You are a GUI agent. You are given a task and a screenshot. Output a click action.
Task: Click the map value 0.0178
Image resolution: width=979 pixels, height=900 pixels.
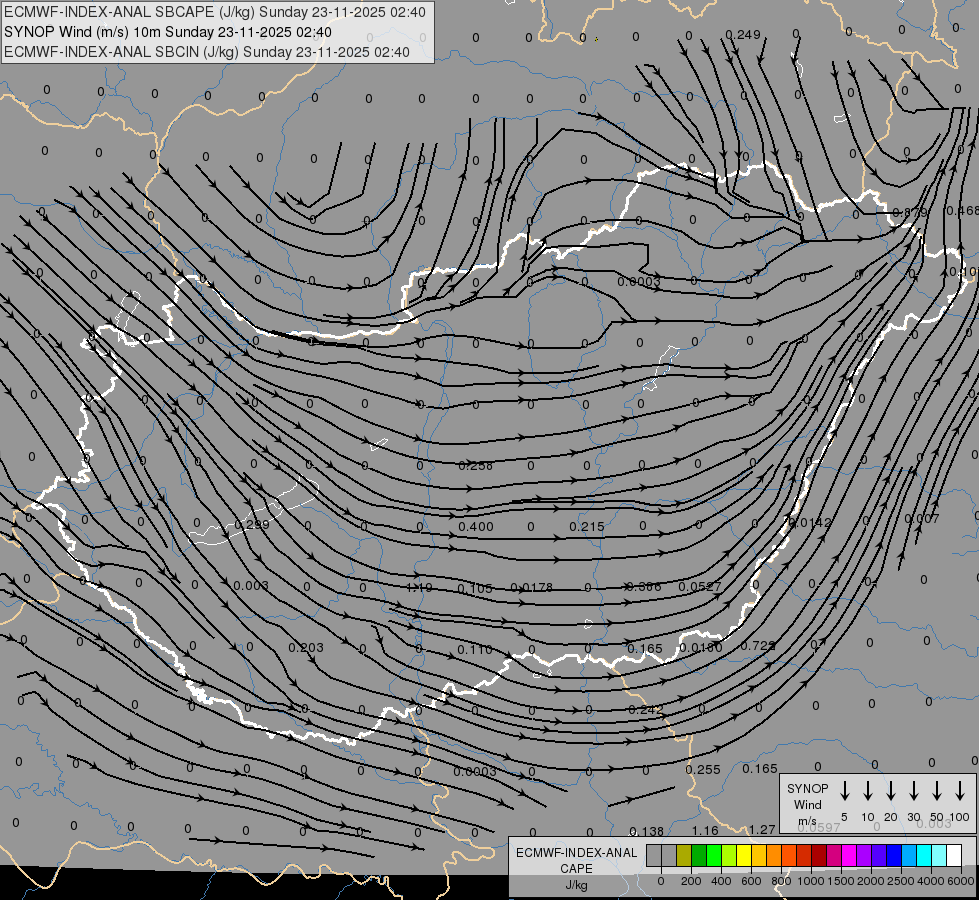(531, 588)
